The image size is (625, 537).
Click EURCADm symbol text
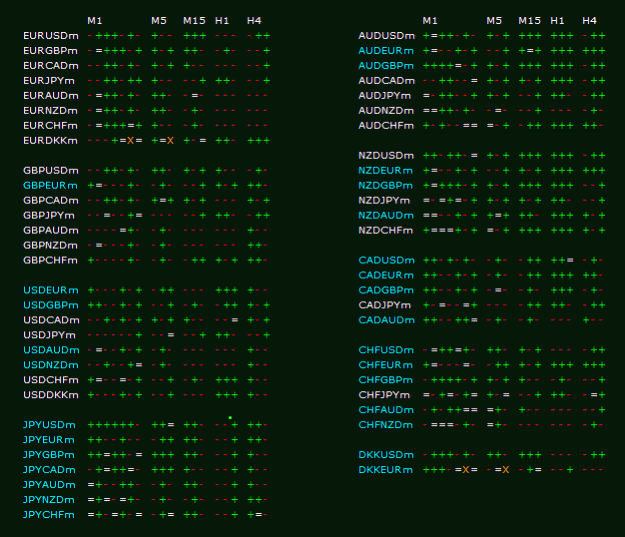click(51, 66)
